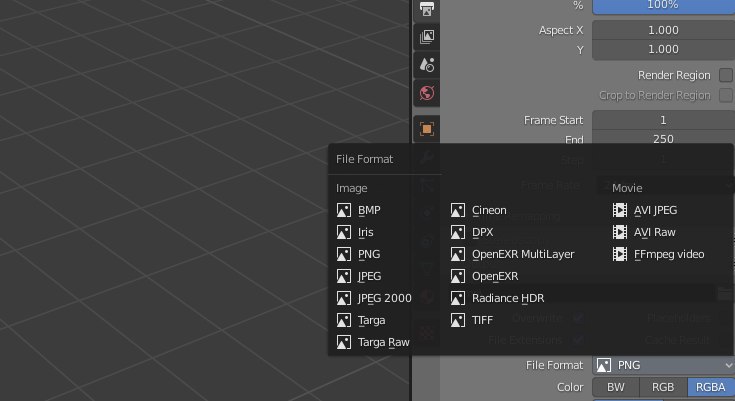Set color mode to RGB
The height and width of the screenshot is (401, 735).
click(x=663, y=387)
